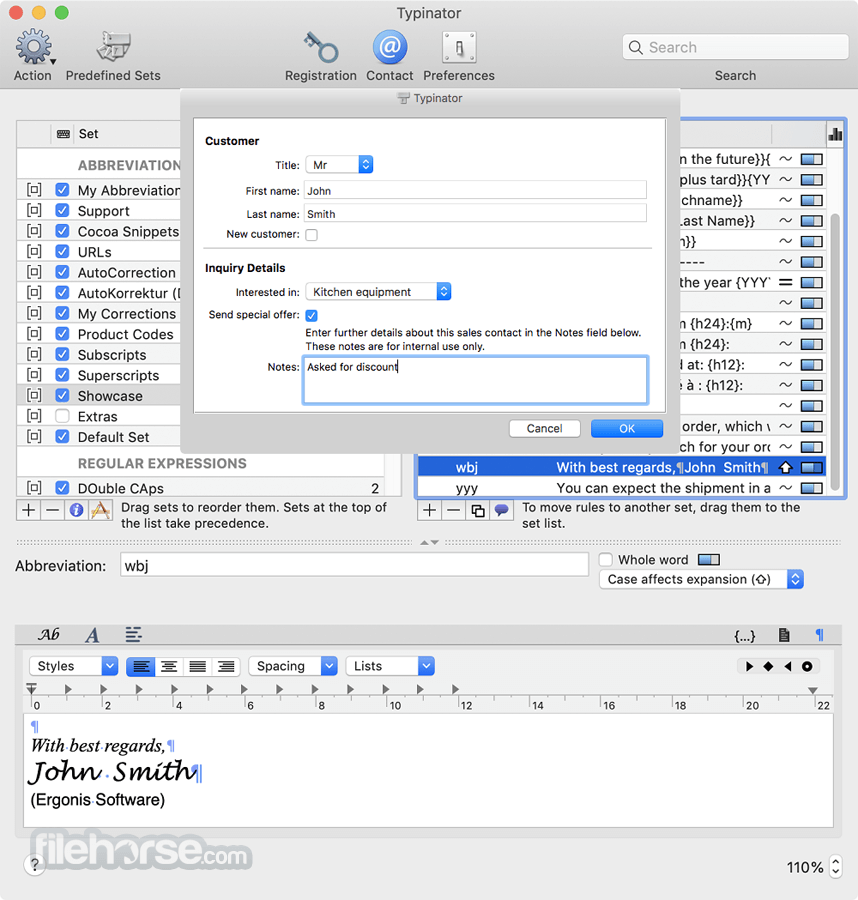Add a new rule with plus button
The height and width of the screenshot is (900, 858).
click(x=429, y=510)
